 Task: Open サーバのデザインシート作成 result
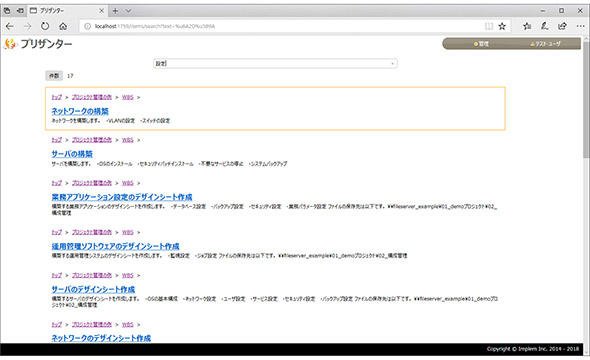coord(93,289)
